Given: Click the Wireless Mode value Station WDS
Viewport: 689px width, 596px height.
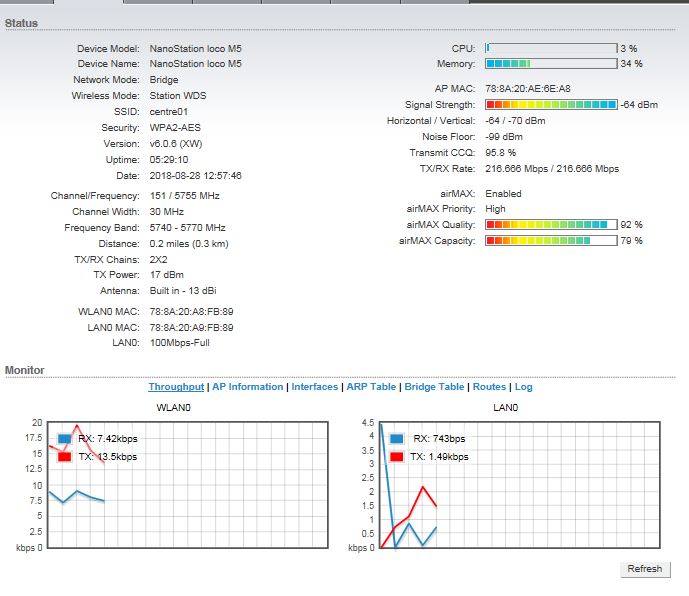Looking at the screenshot, I should pos(178,96).
